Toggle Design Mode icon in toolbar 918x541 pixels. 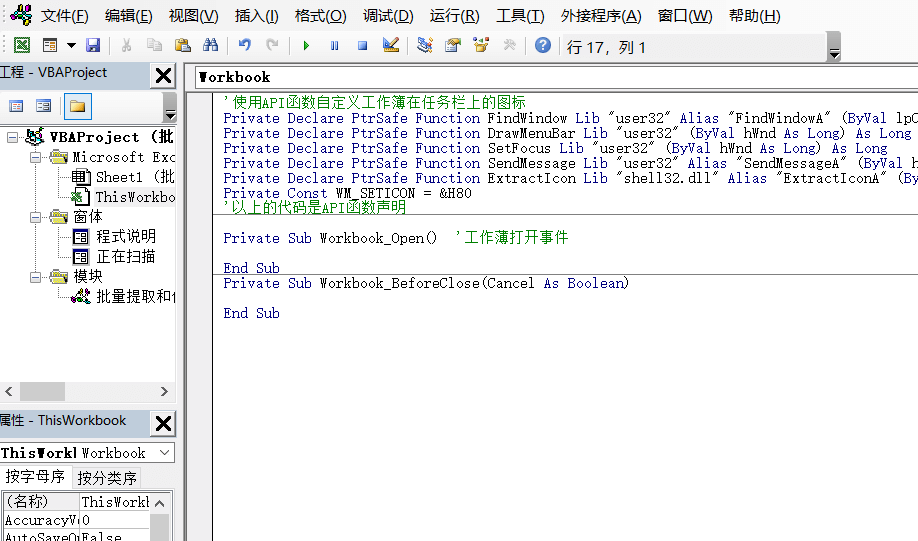coord(391,45)
